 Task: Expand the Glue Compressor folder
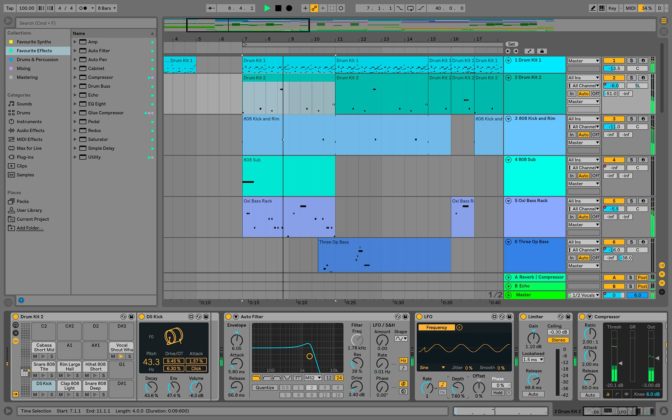click(75, 113)
